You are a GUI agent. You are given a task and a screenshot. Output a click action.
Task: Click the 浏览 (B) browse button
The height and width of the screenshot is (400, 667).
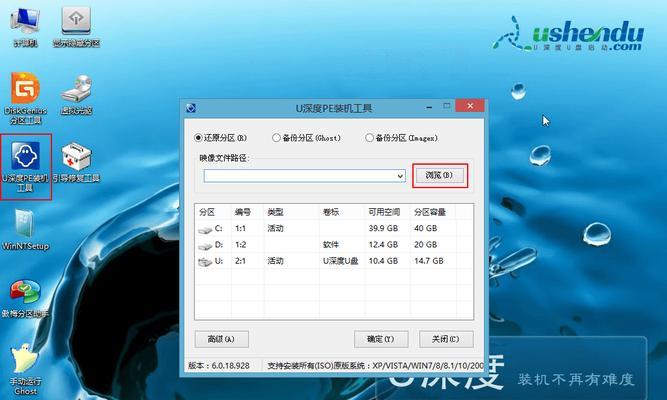pos(439,175)
